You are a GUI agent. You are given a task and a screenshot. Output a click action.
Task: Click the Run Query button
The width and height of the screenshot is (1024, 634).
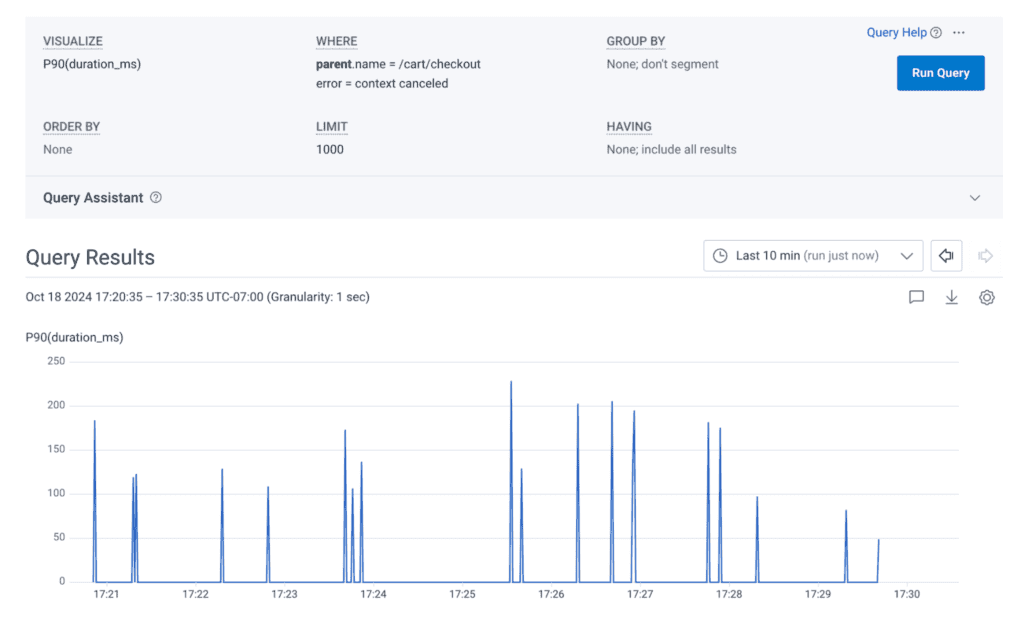coord(940,73)
